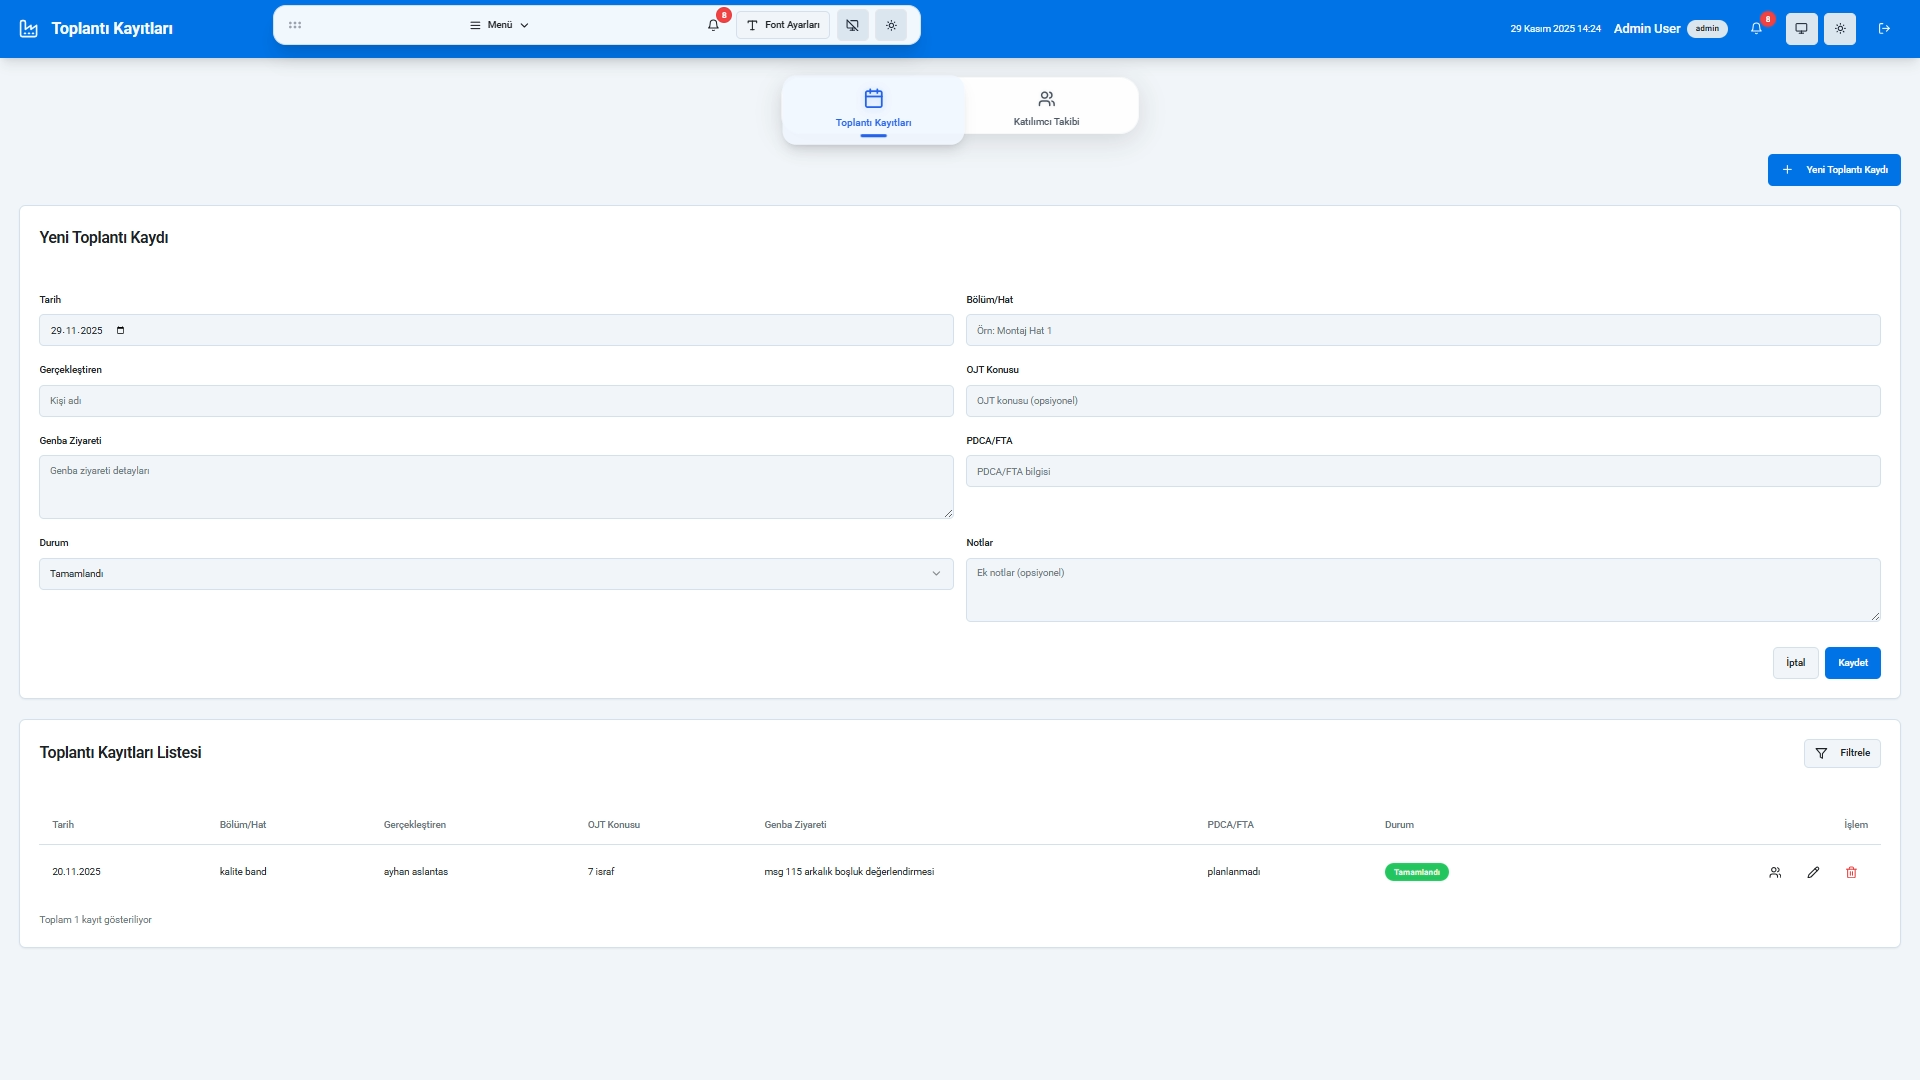Toggle the light theme sun icon in the floating toolbar

(x=891, y=25)
